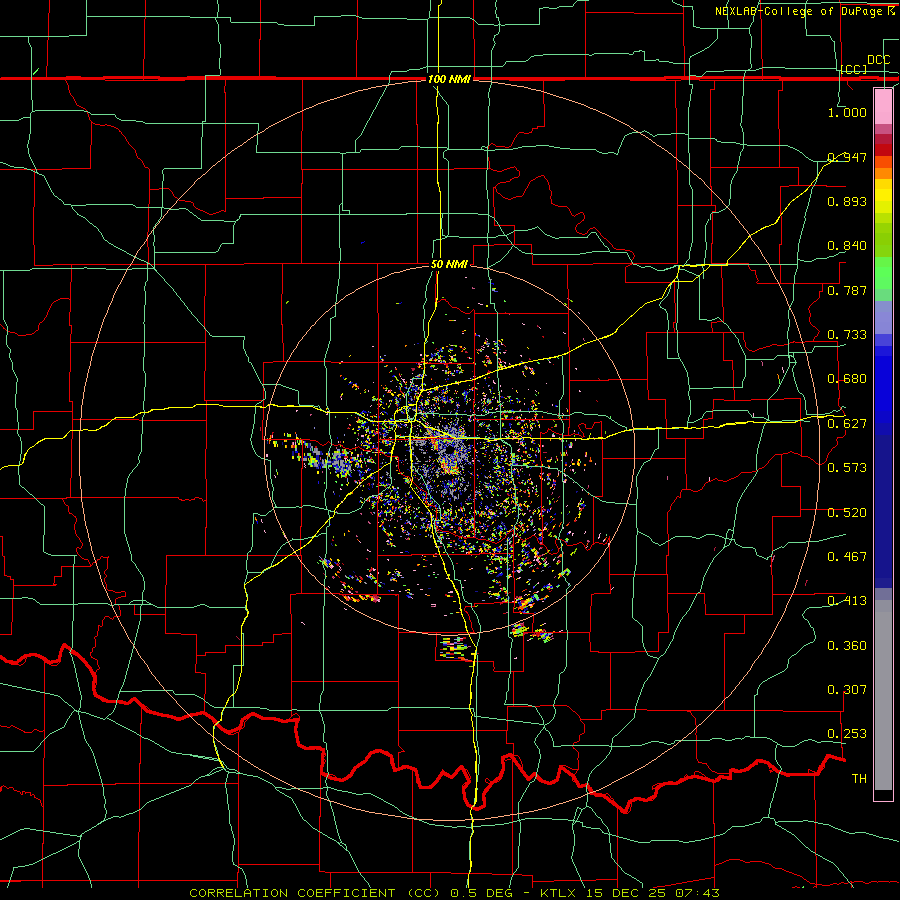
Task: Click the 0.680 scale value
Action: (847, 379)
